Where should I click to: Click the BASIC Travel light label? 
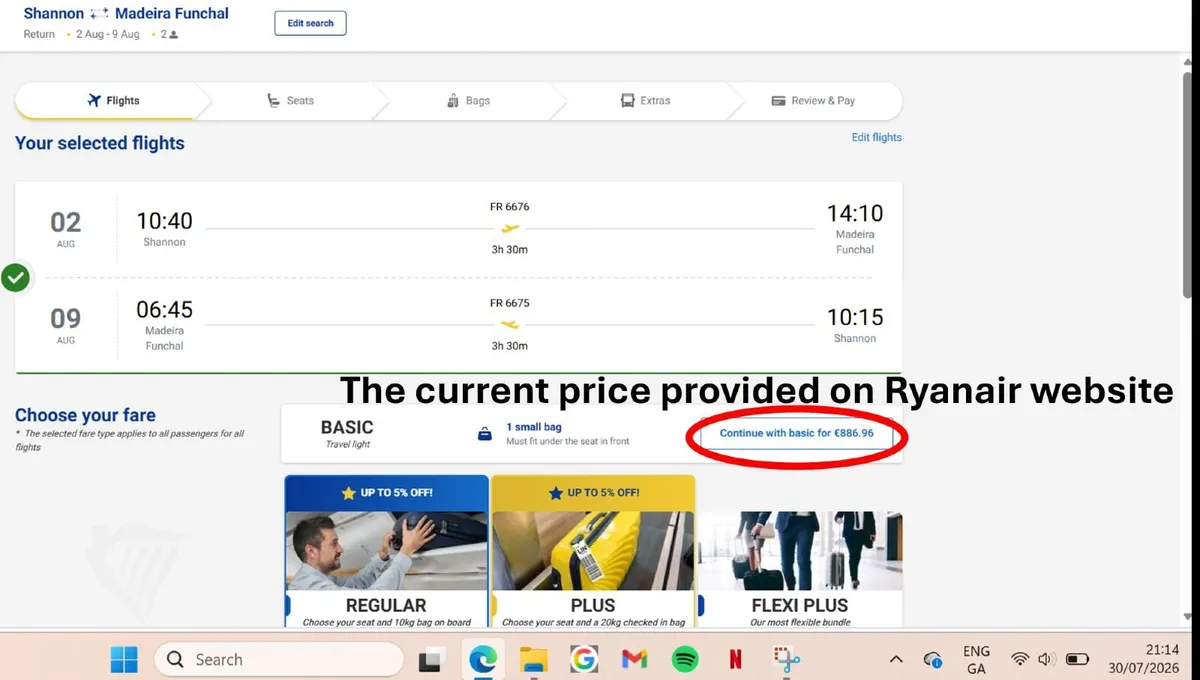(x=347, y=434)
